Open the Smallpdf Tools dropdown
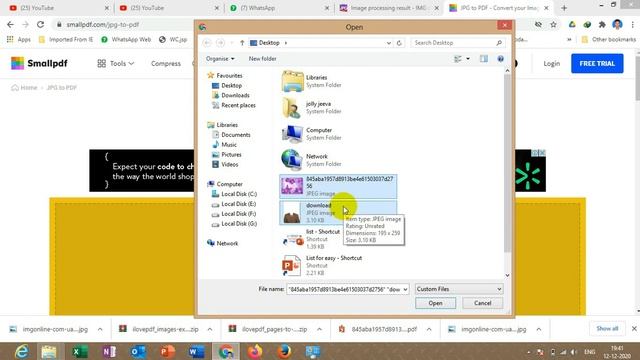 116,64
